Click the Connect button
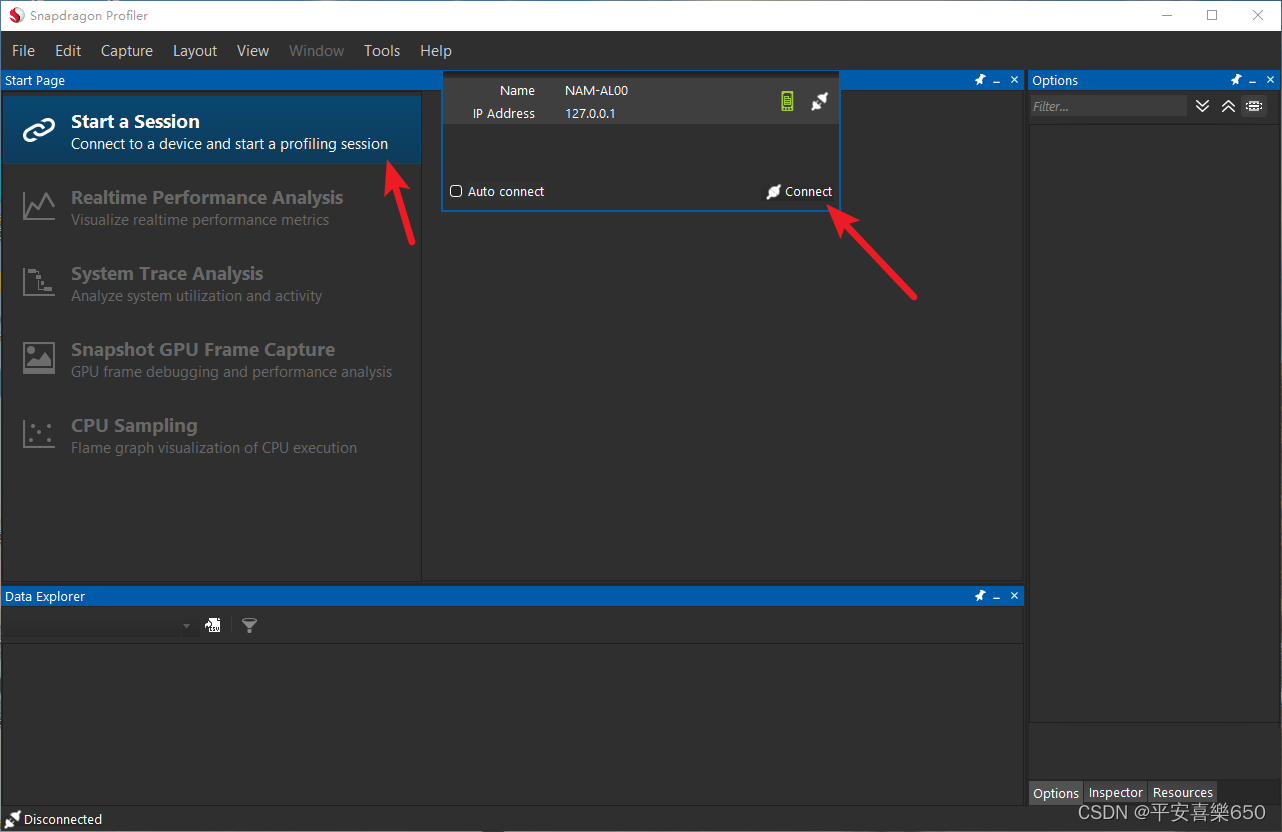 799,191
